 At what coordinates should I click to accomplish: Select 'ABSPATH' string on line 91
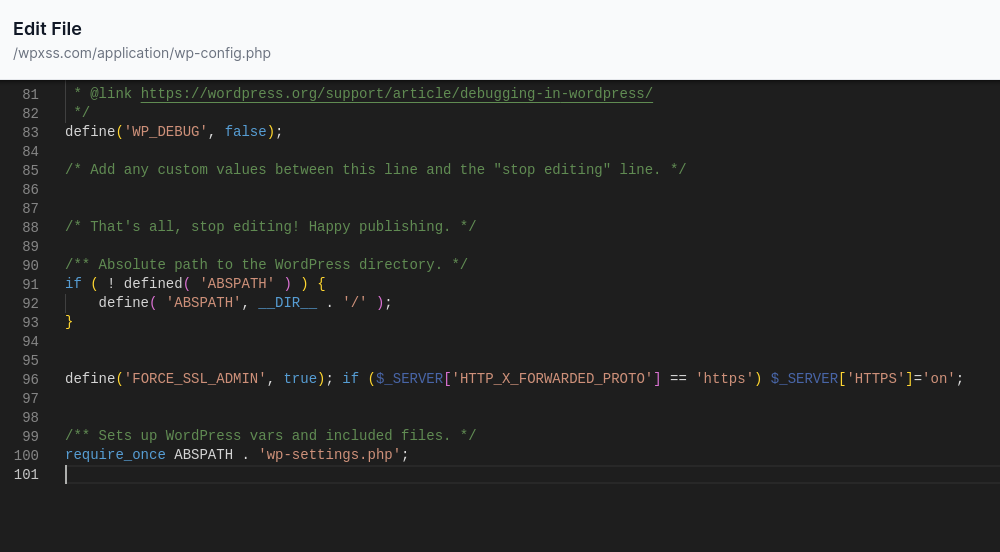pos(237,284)
